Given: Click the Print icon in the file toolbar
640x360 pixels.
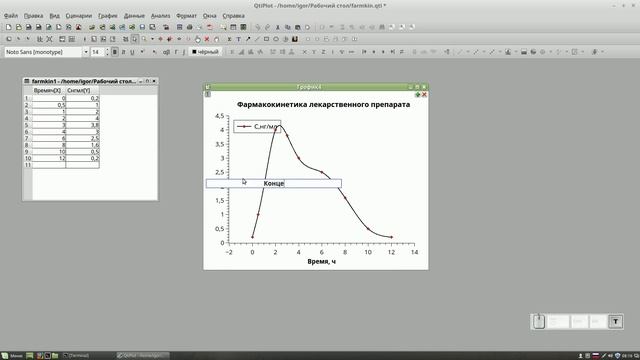Looking at the screenshot, I should click(189, 27).
